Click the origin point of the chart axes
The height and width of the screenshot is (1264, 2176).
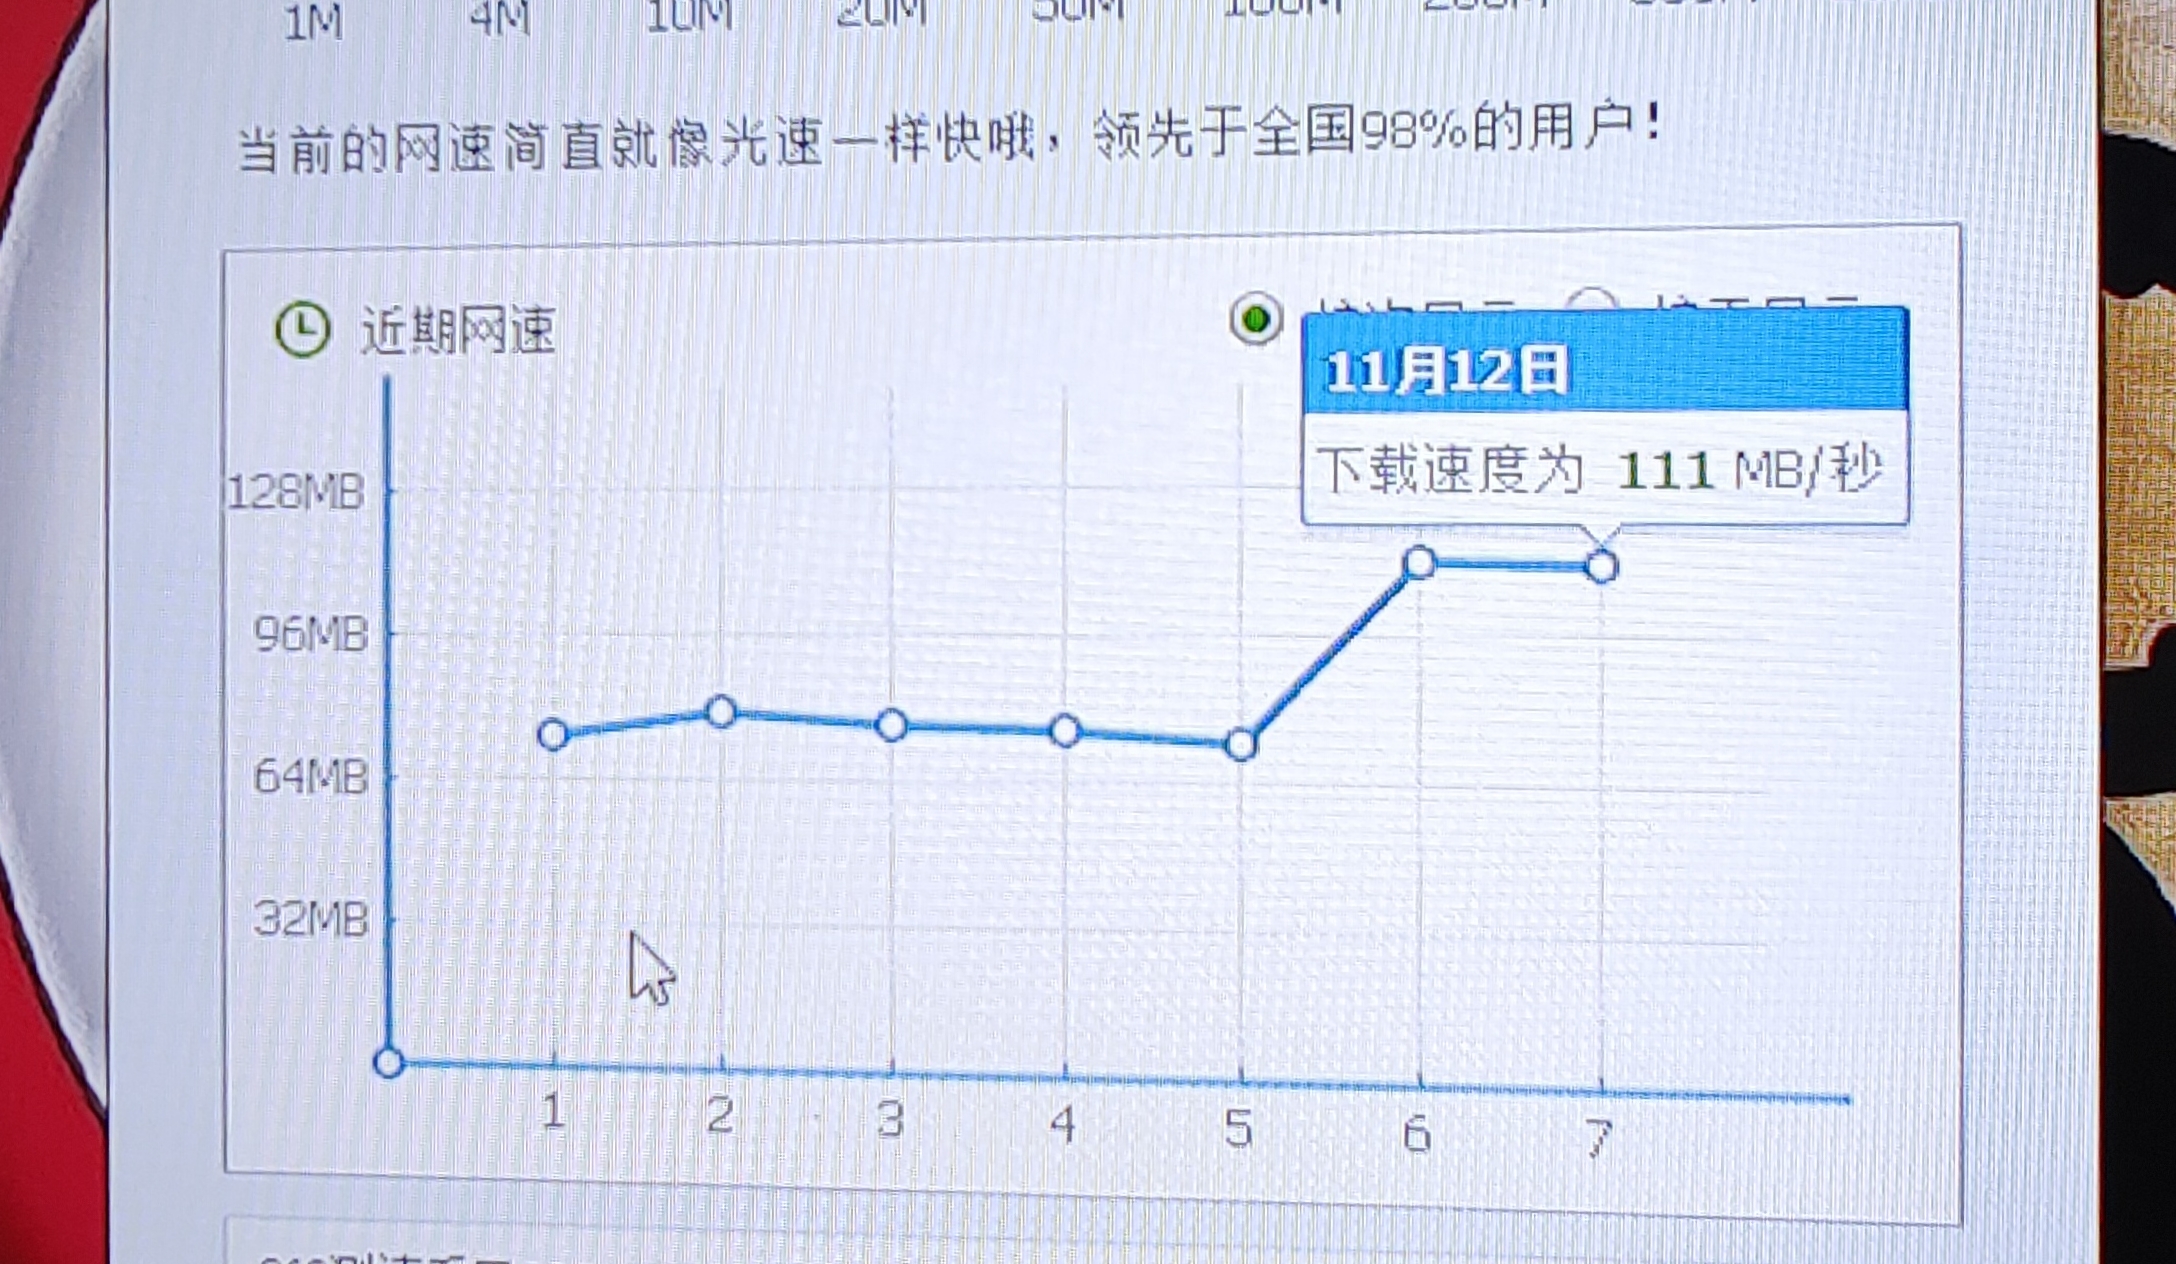click(389, 1062)
